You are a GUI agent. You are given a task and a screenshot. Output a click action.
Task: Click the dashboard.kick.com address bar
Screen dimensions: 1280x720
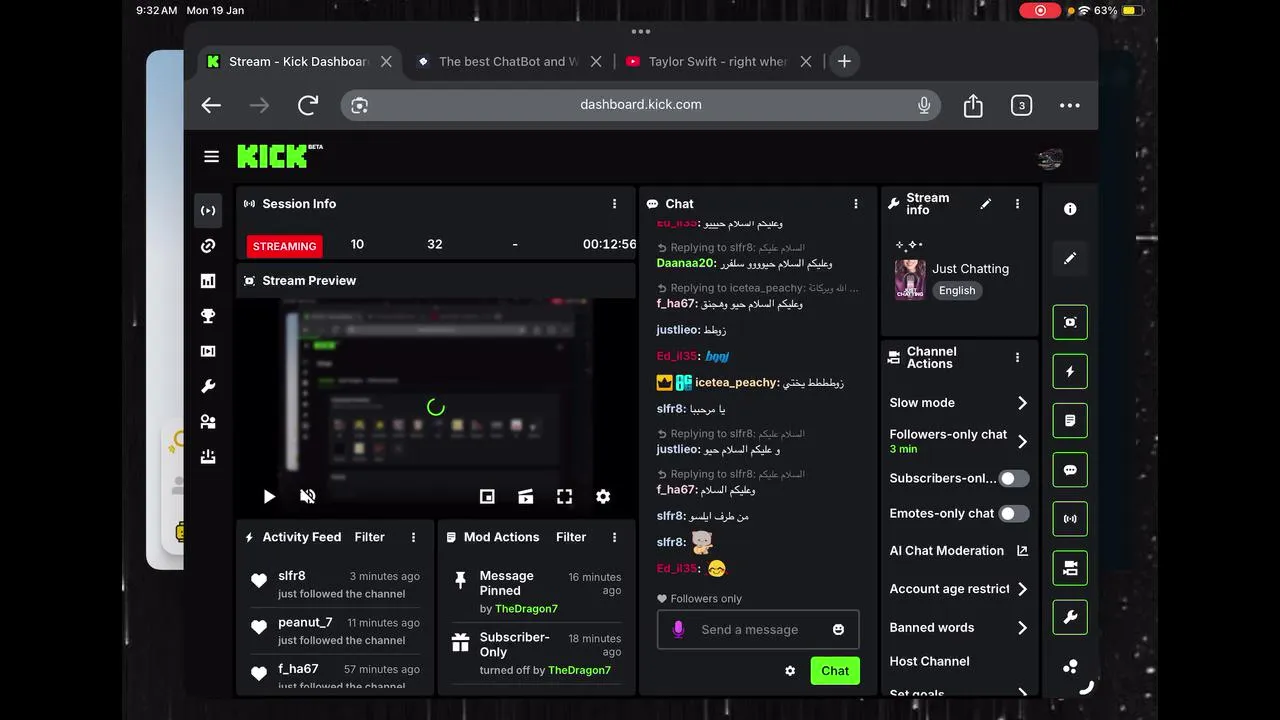pos(641,105)
